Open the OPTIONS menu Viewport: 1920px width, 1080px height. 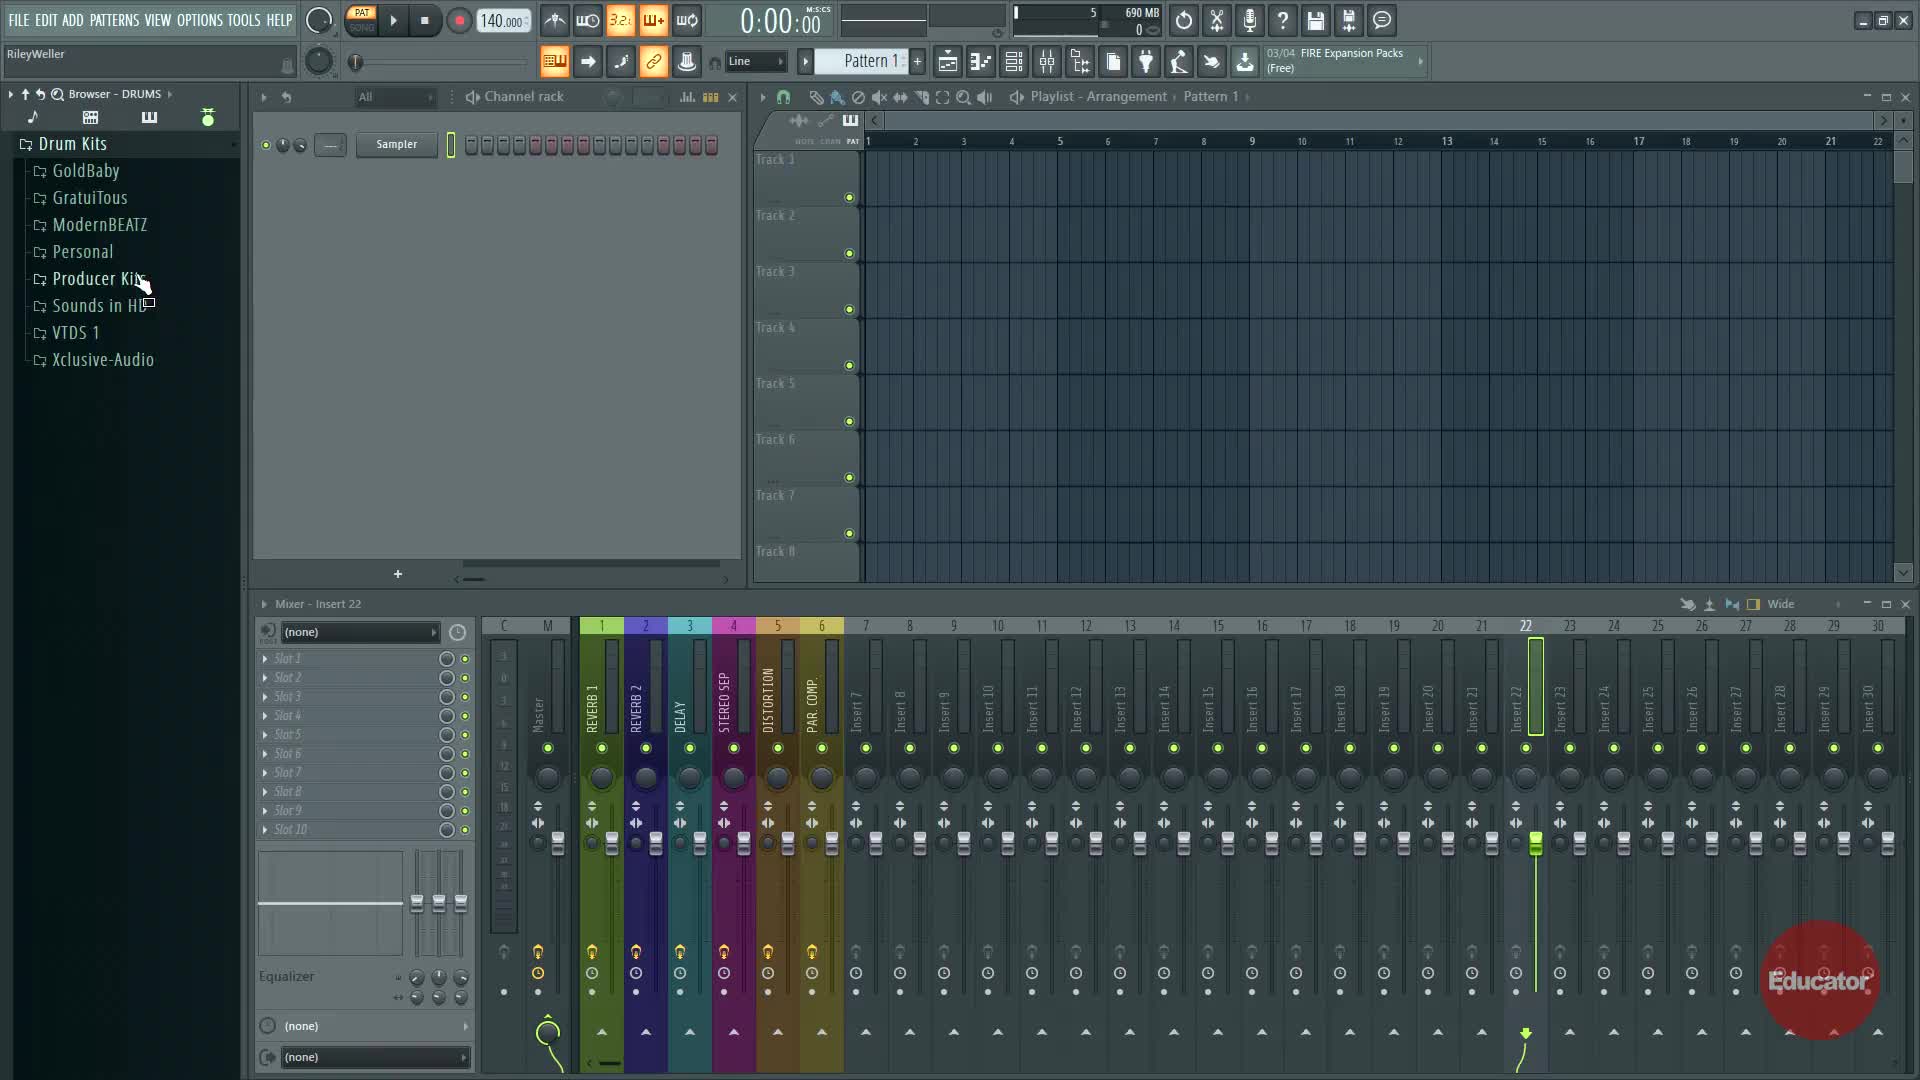pos(199,20)
